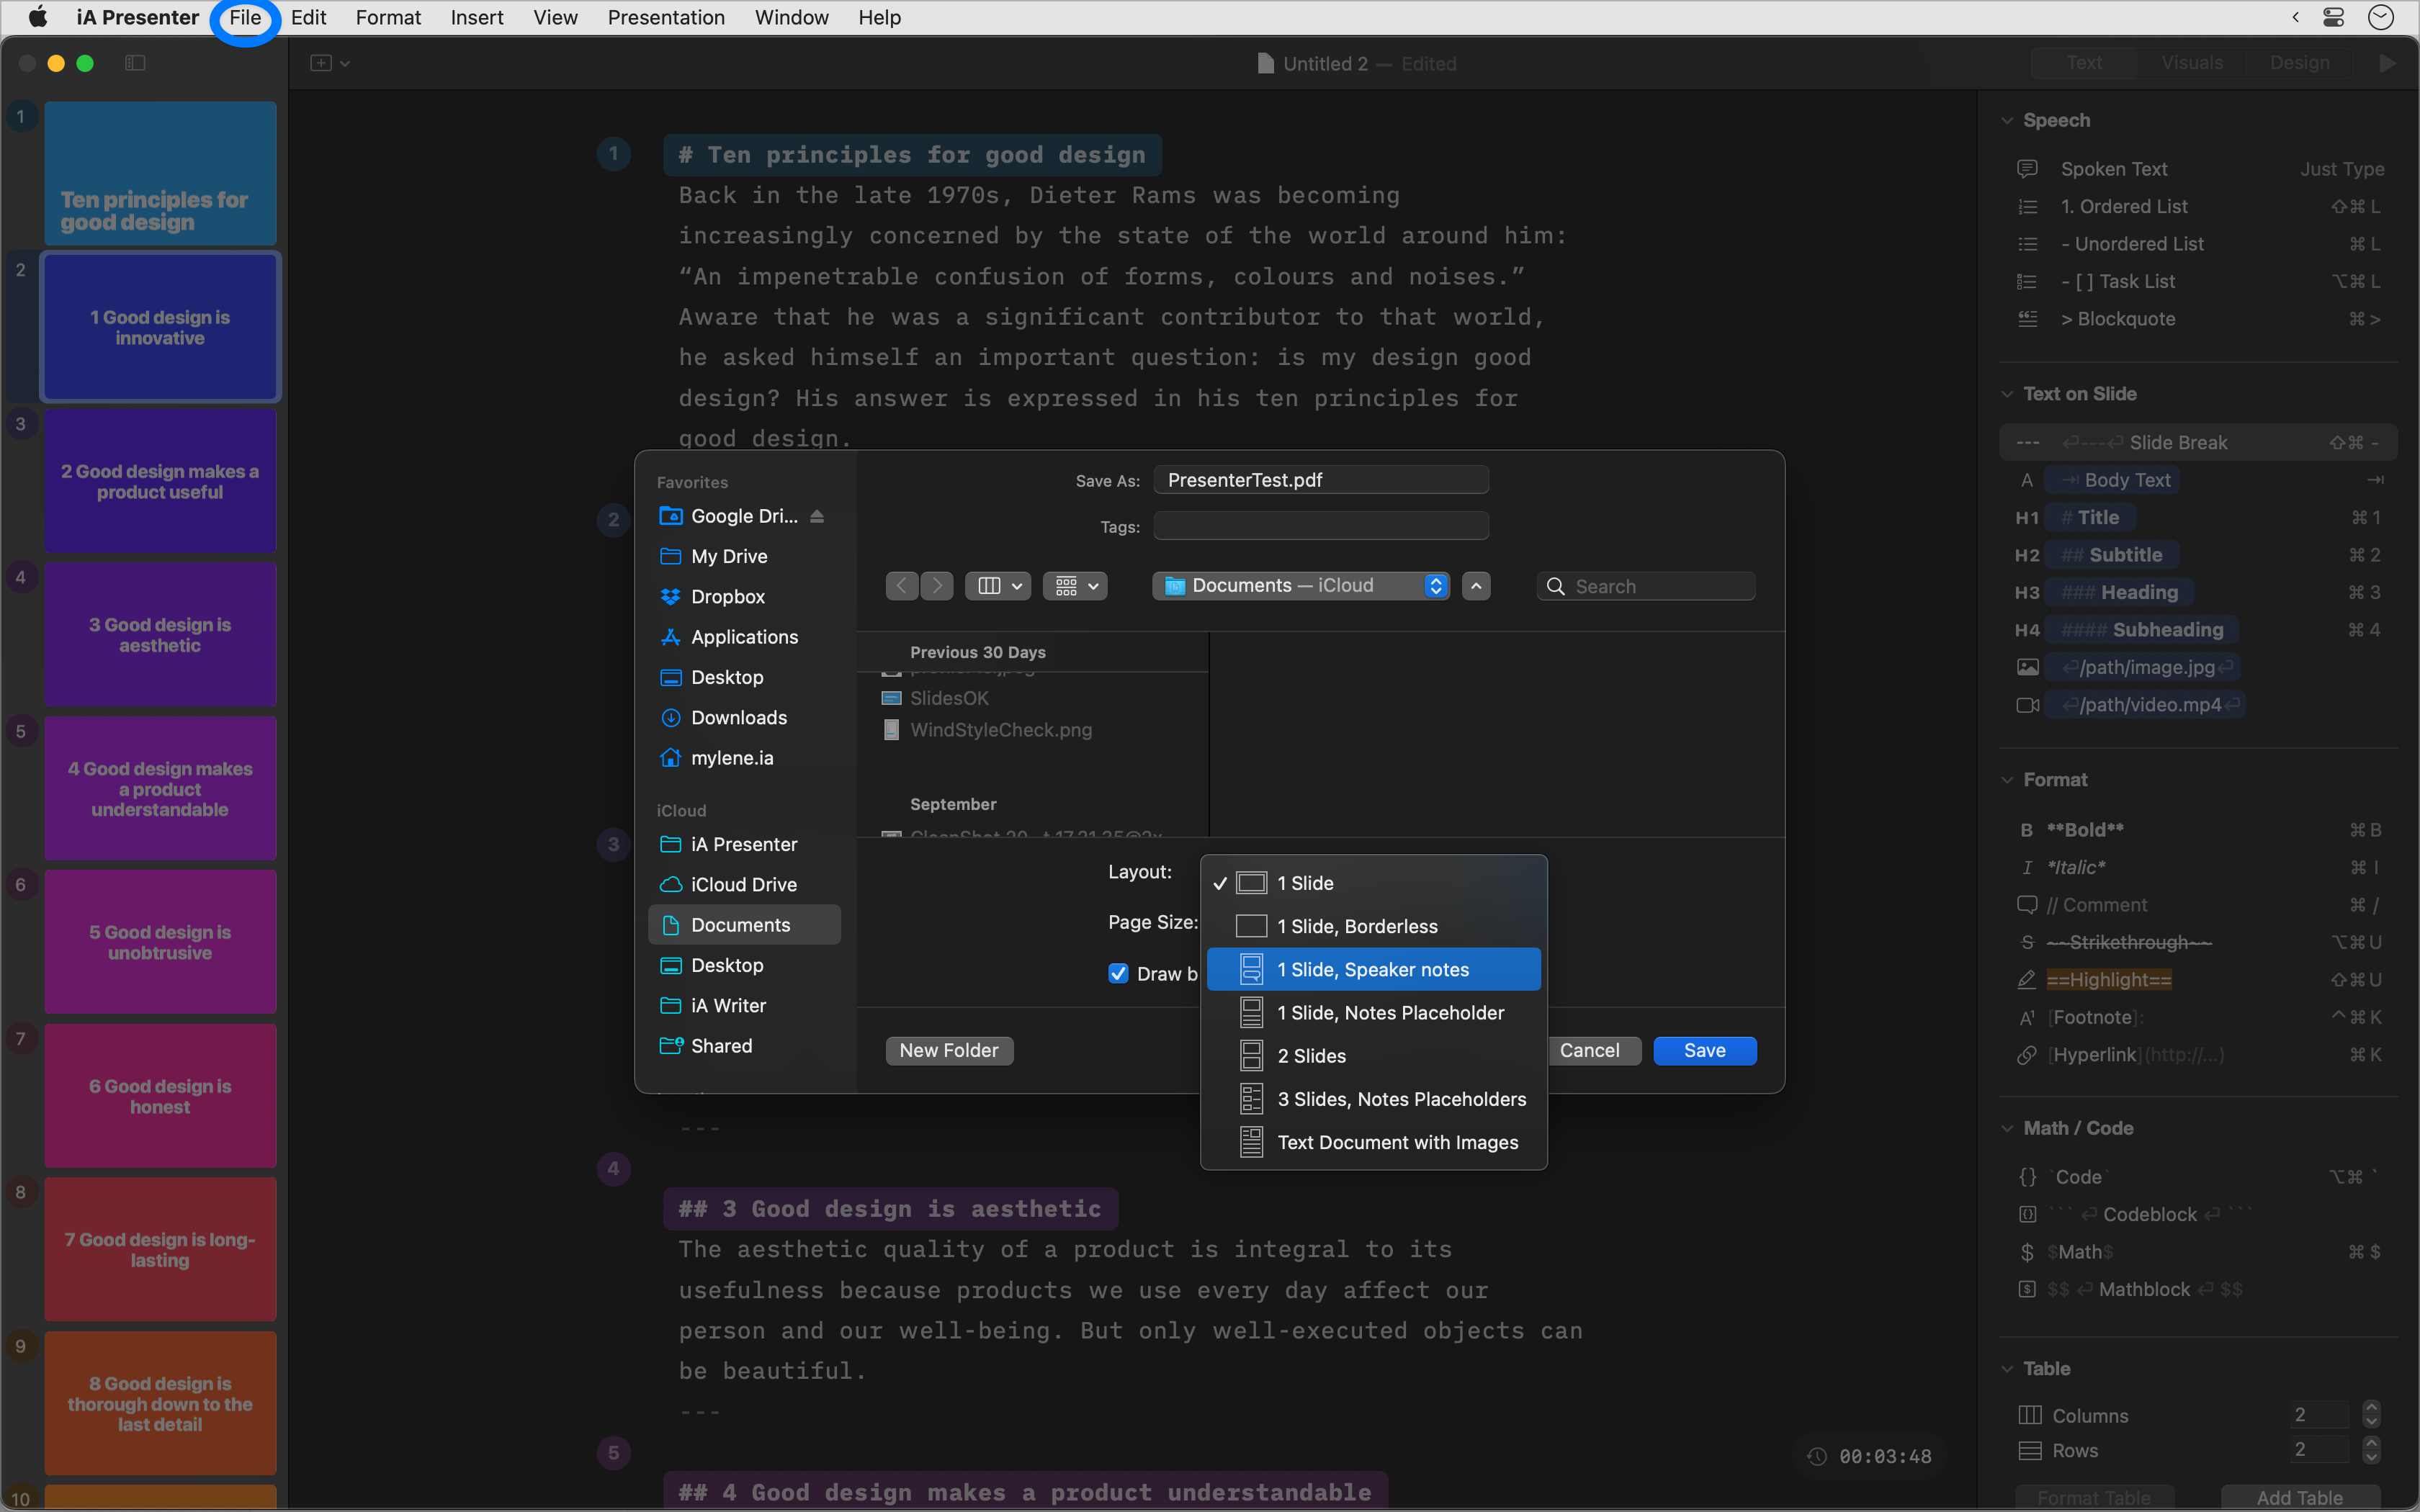Collapse the Text on Slide section

click(x=2006, y=394)
